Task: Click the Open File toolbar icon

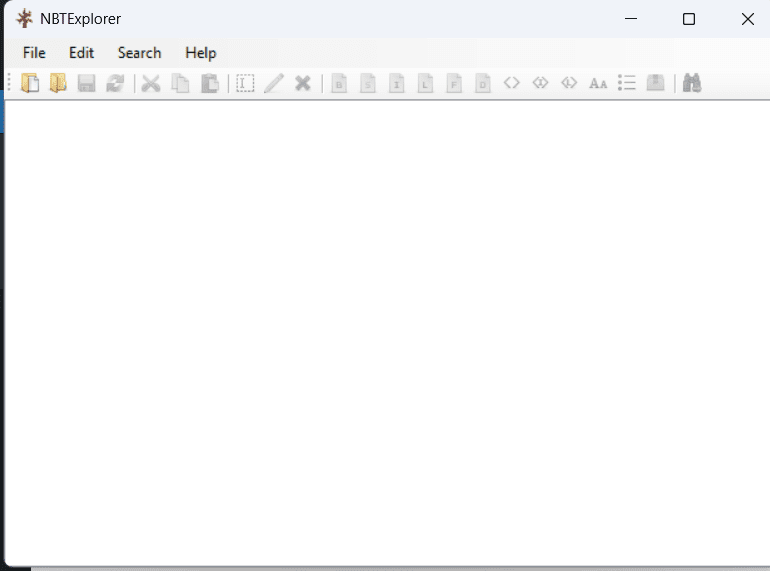Action: click(30, 83)
